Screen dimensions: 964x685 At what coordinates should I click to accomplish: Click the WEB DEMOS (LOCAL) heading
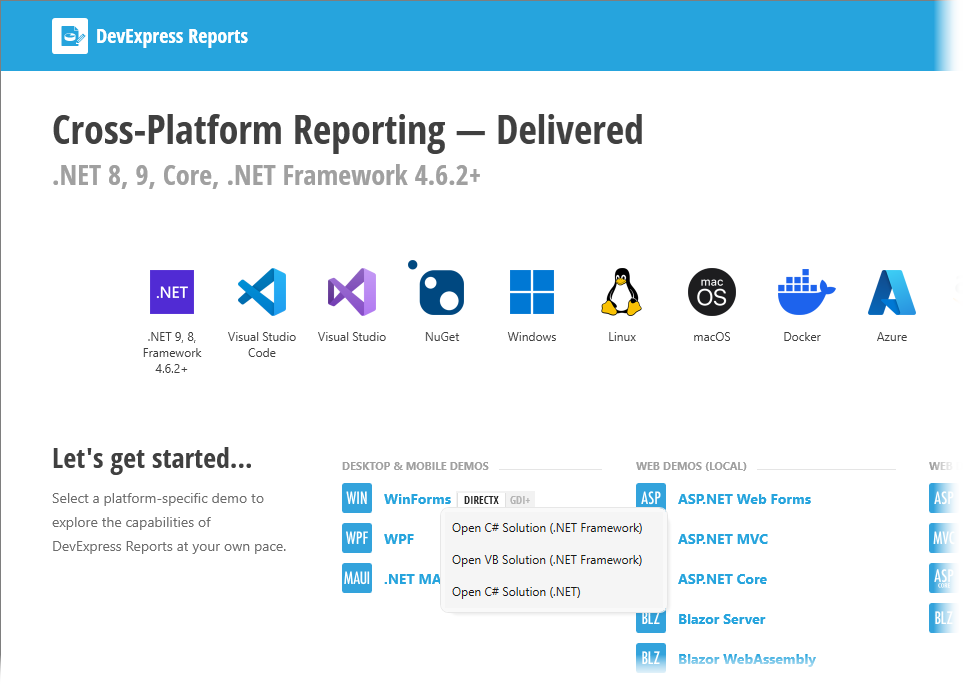tap(691, 466)
